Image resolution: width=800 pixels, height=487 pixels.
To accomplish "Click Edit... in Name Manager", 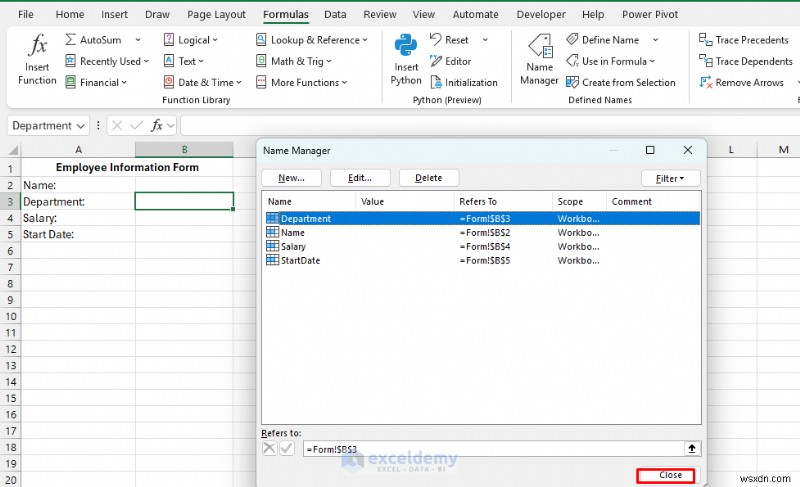I will pyautogui.click(x=360, y=178).
